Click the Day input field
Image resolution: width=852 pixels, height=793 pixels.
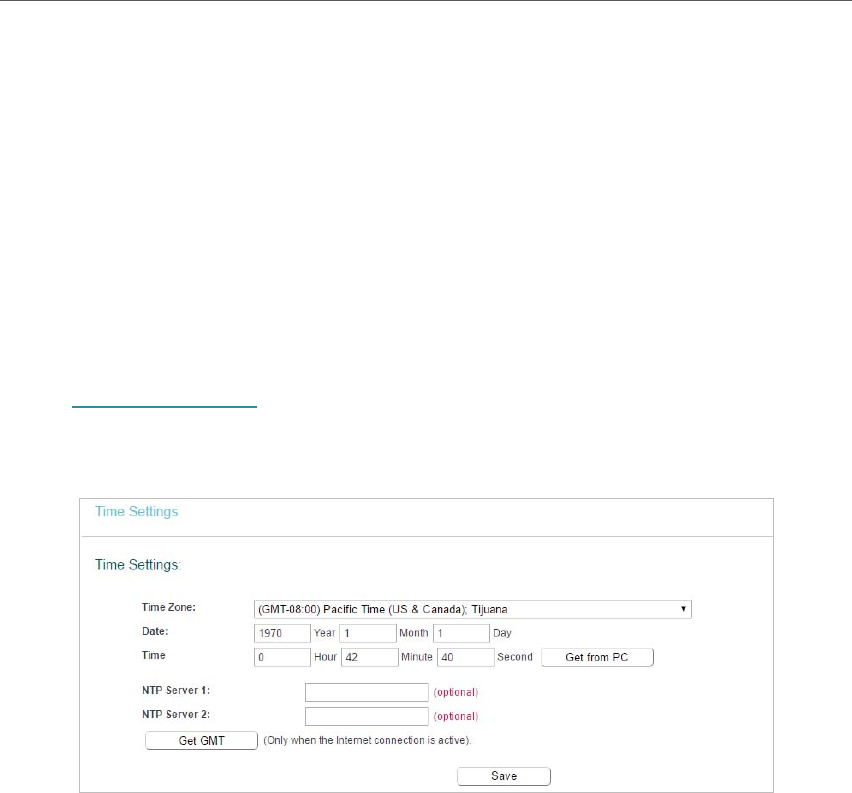[x=461, y=633]
